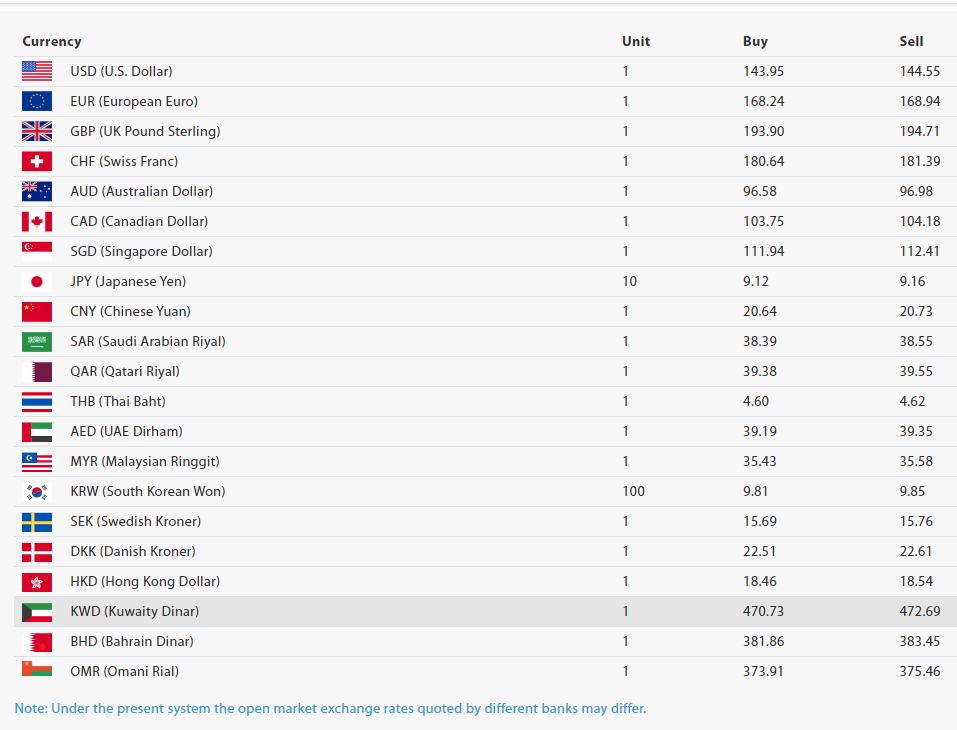
Task: Click the Kuwait flag icon
Action: [37, 611]
